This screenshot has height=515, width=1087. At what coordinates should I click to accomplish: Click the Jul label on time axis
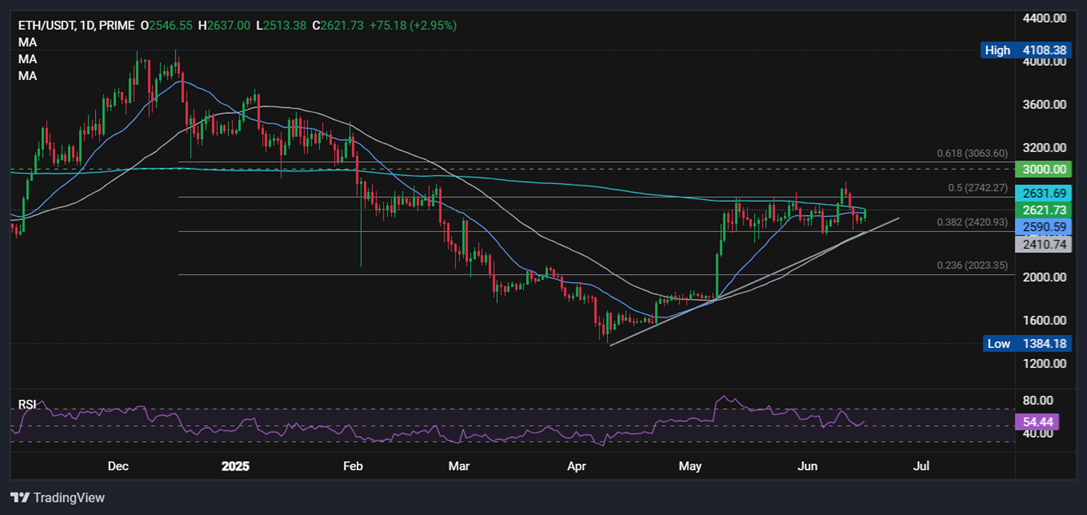922,466
